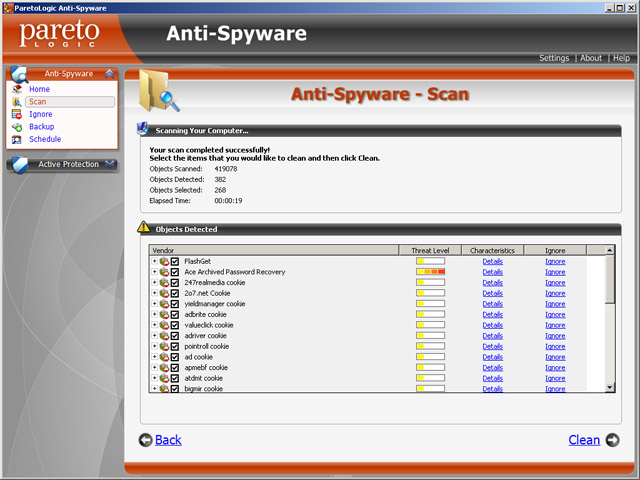
Task: Click the apmebf cookie threat icon
Action: (164, 367)
